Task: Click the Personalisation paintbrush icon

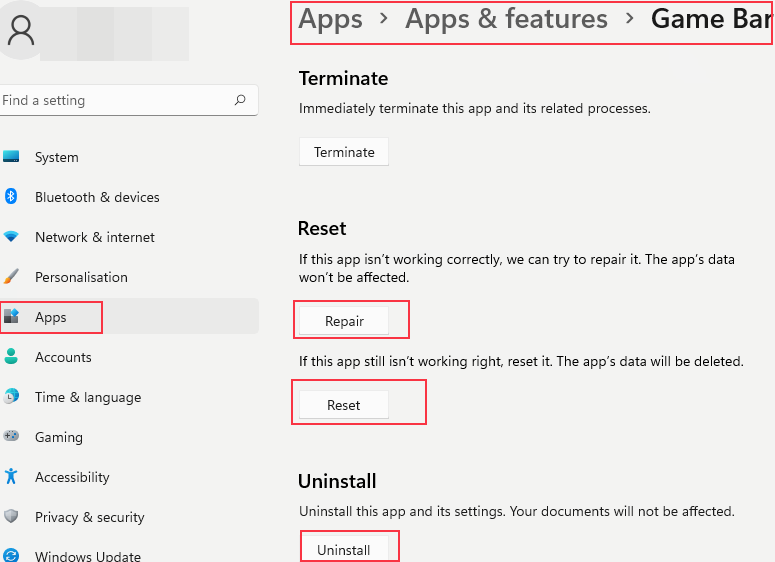Action: click(11, 277)
